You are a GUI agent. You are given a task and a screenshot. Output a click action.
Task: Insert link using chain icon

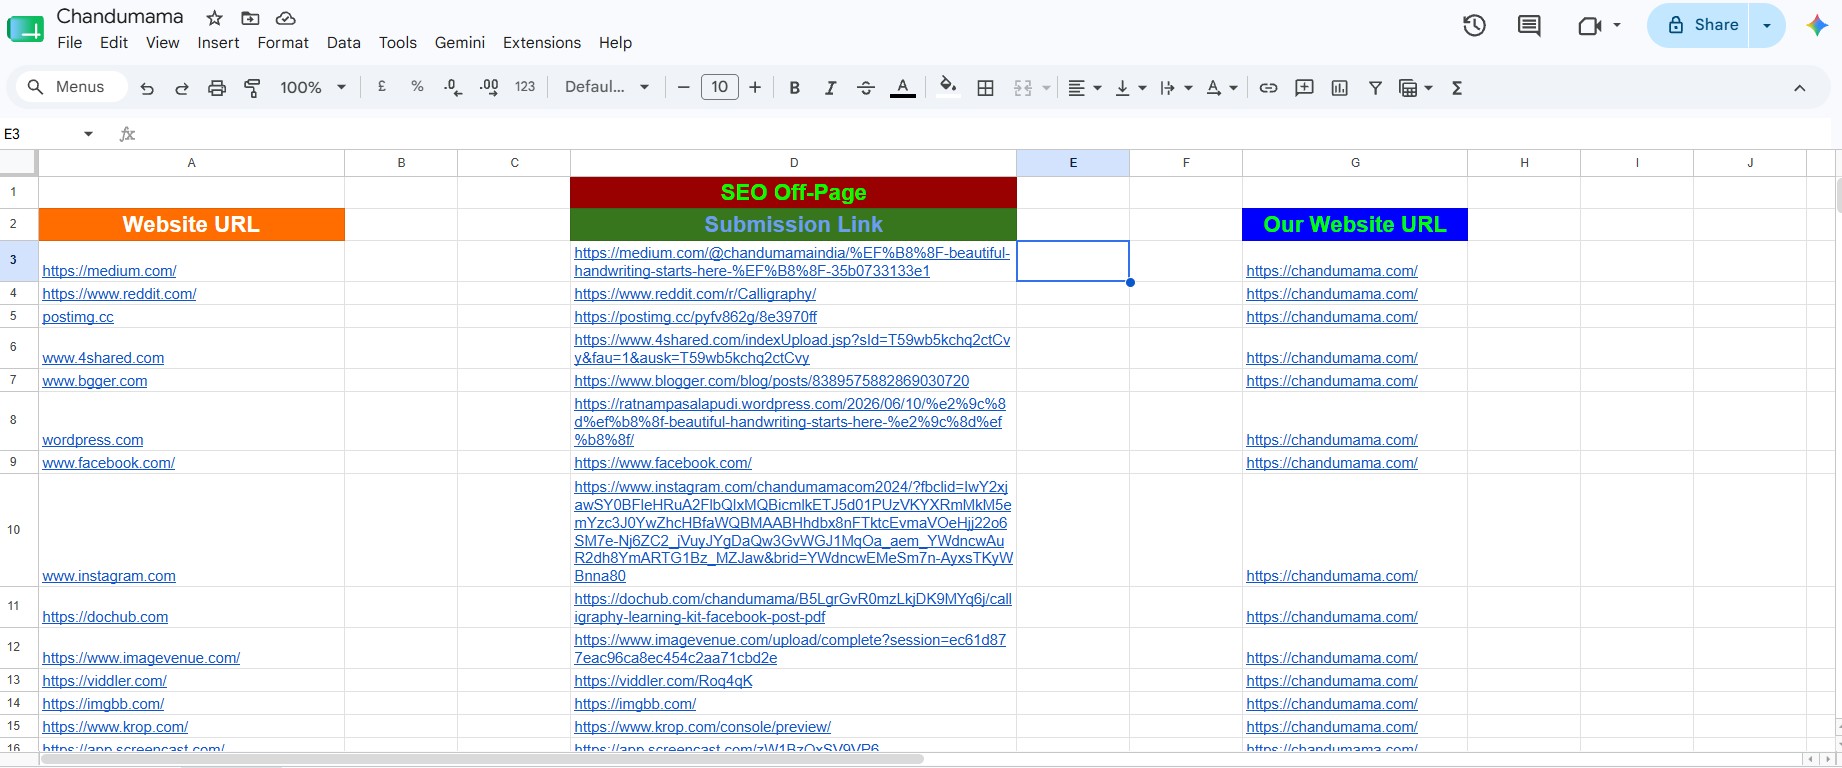click(x=1268, y=88)
